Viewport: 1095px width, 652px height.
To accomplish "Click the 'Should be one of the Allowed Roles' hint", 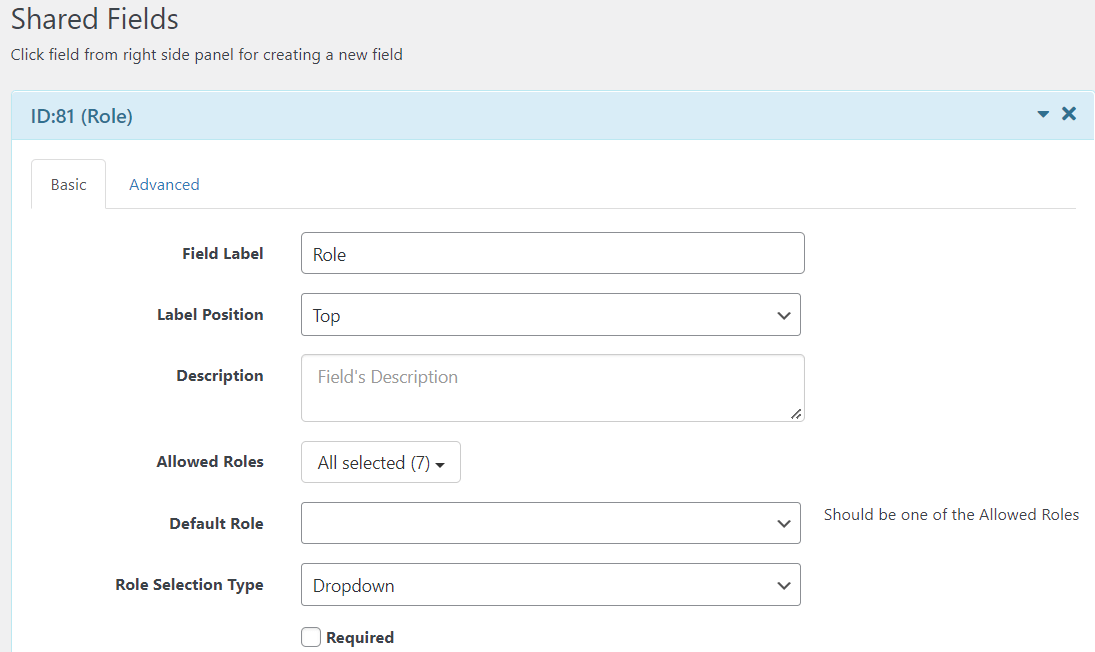I will click(x=951, y=514).
